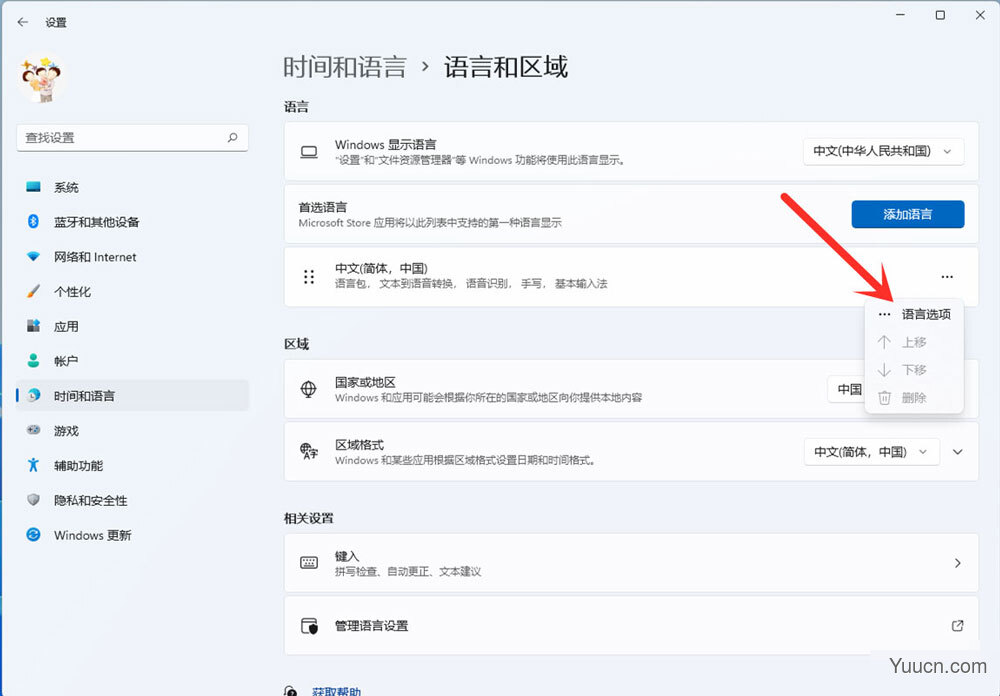Open 管理语言设置
The width and height of the screenshot is (1000, 696).
click(x=631, y=625)
